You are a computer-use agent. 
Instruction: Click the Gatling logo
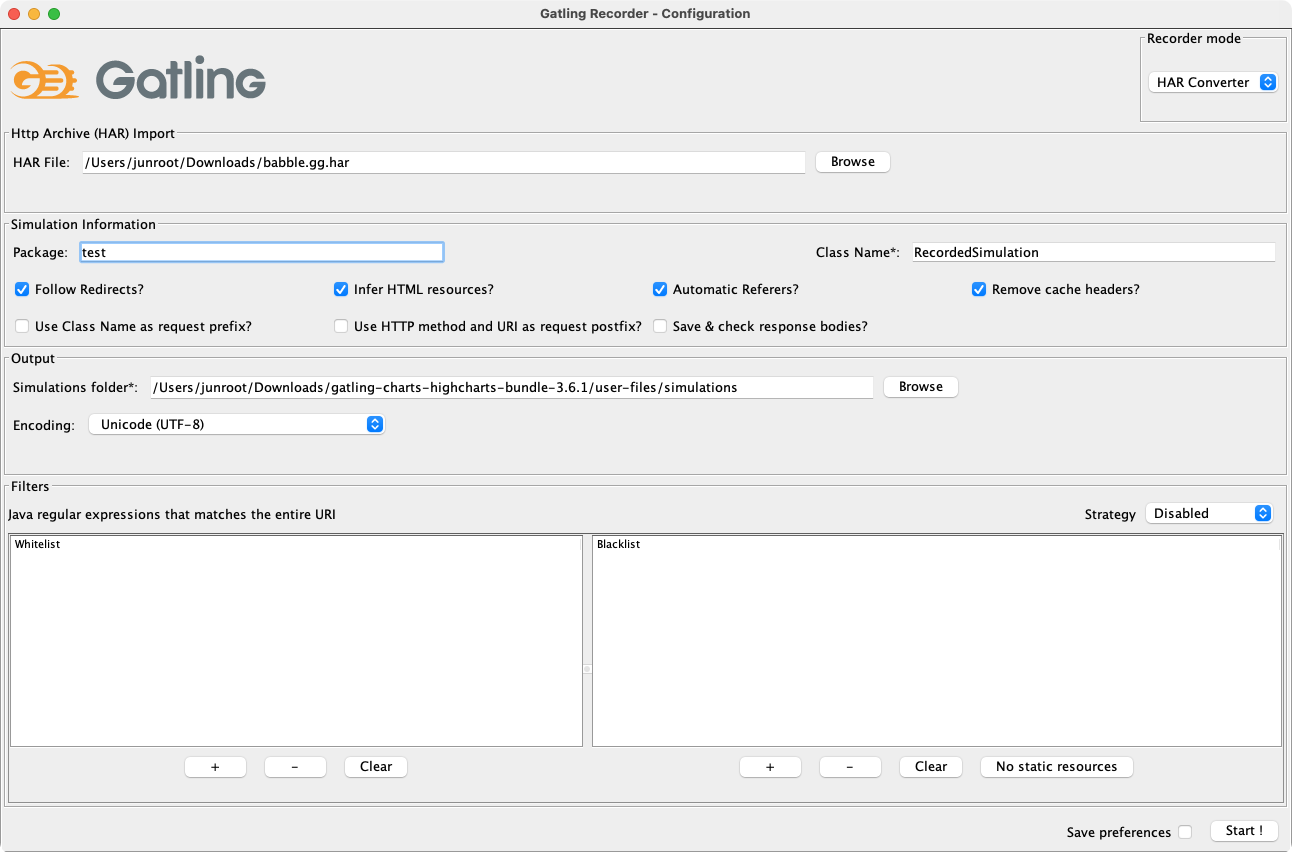[x=138, y=79]
